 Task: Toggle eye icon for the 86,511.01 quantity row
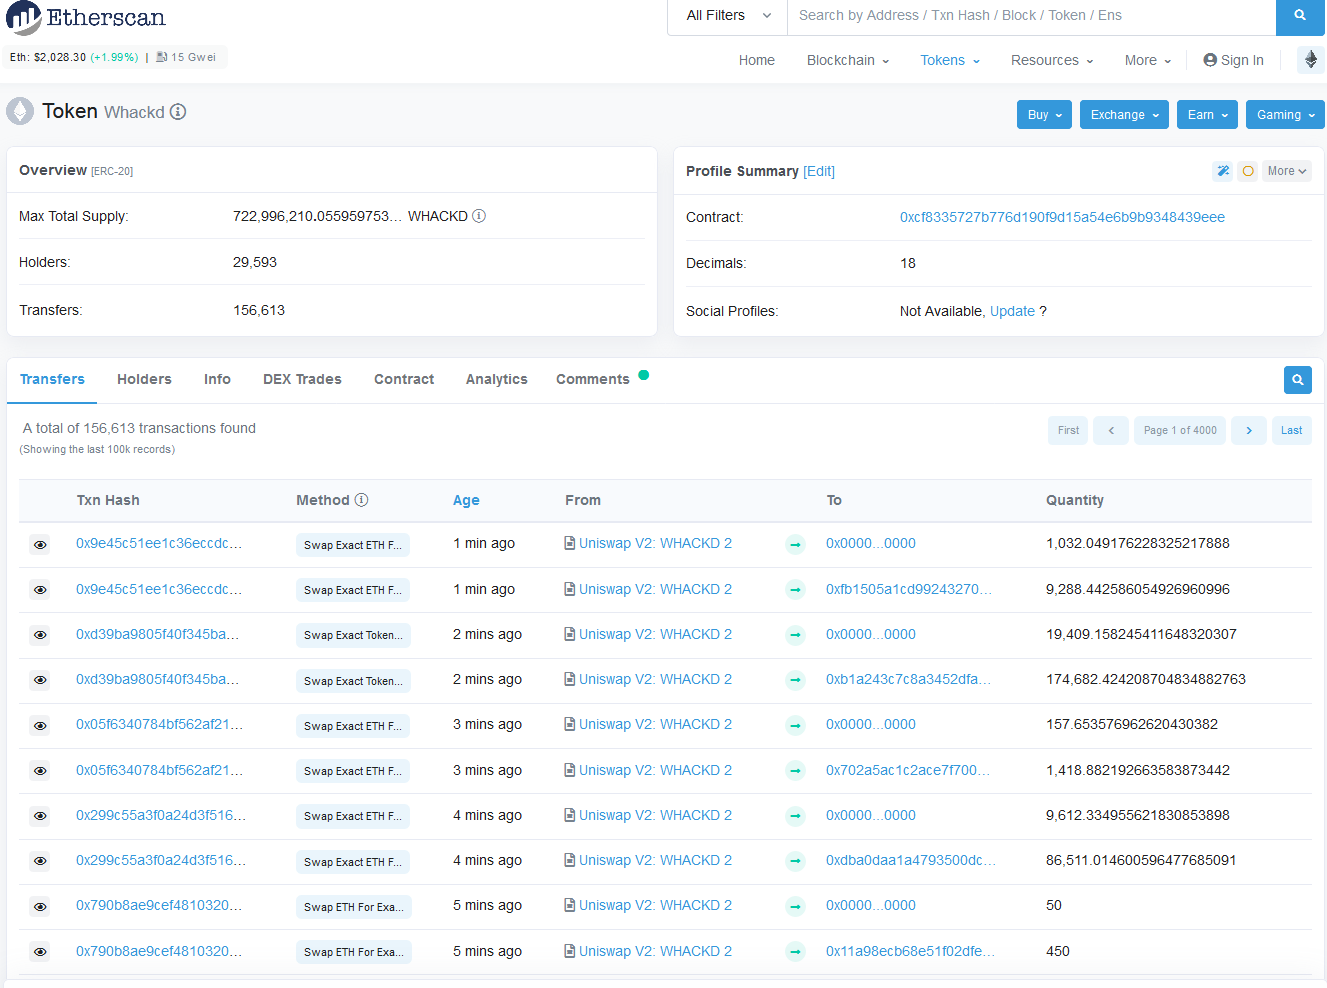click(x=40, y=861)
